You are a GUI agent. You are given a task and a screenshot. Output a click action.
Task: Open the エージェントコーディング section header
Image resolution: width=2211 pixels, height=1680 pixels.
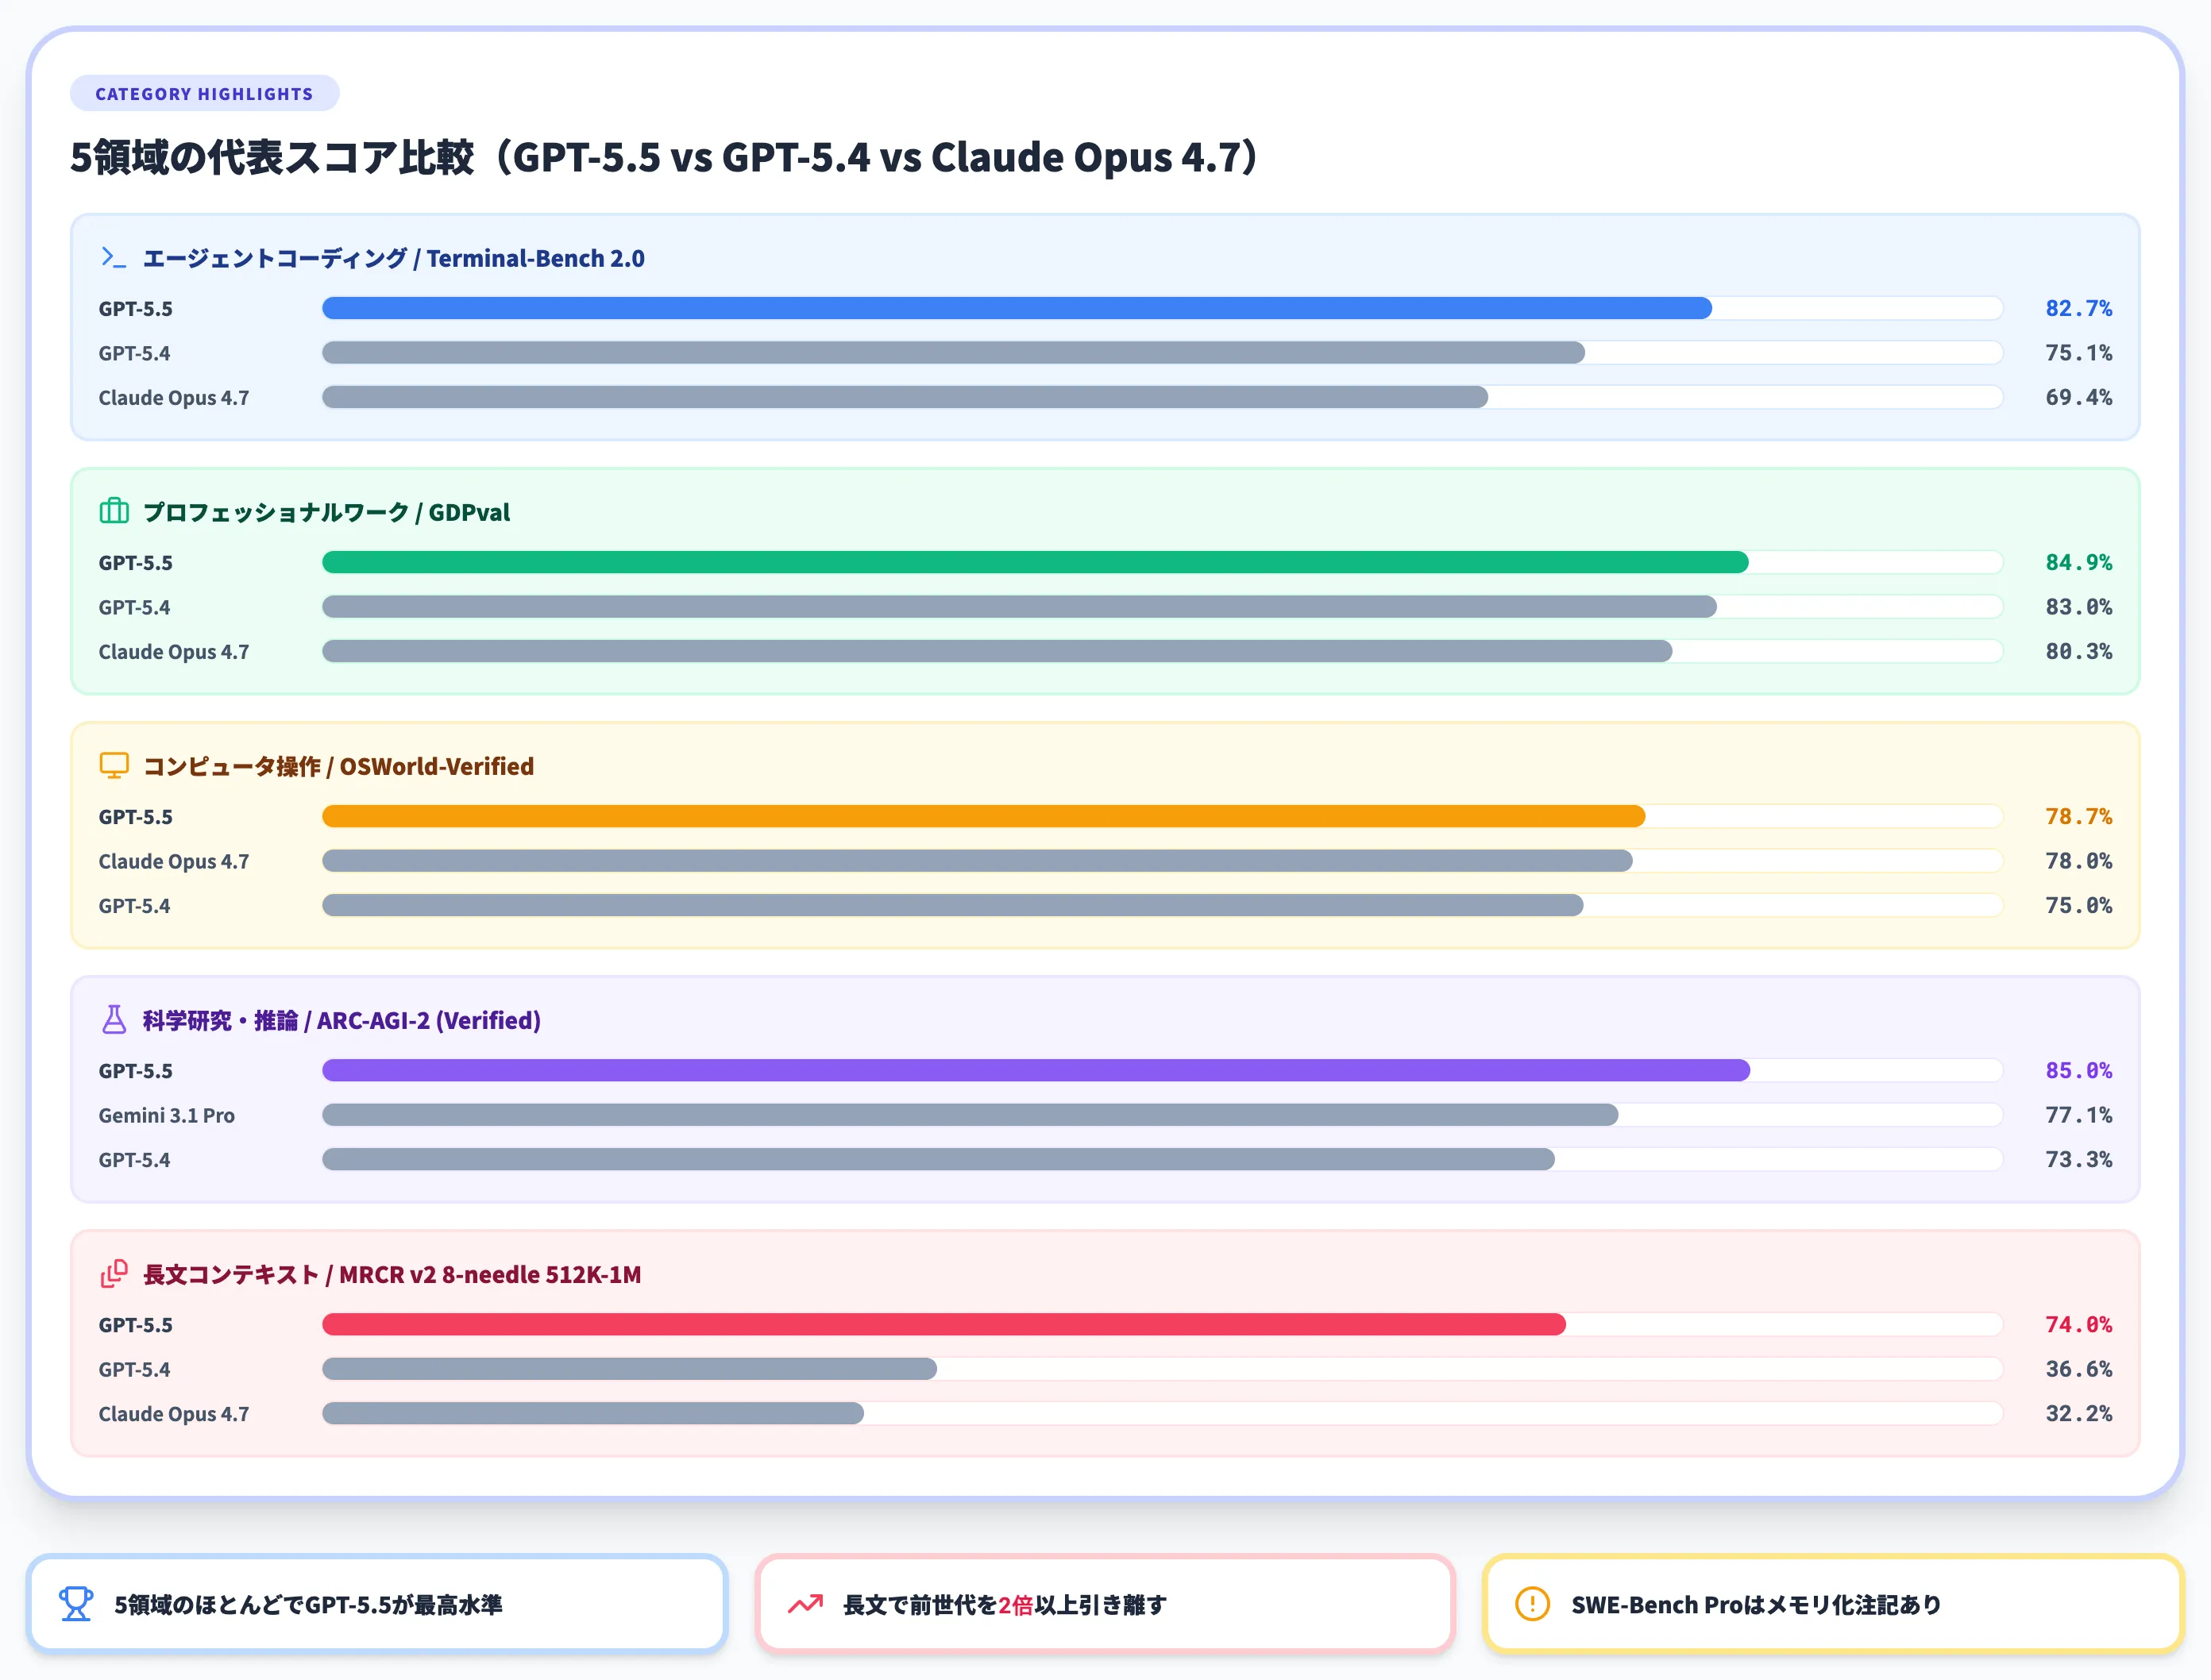pos(394,258)
